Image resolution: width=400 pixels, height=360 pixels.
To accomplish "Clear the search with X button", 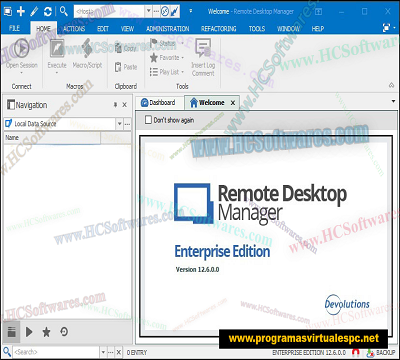I will 118,352.
